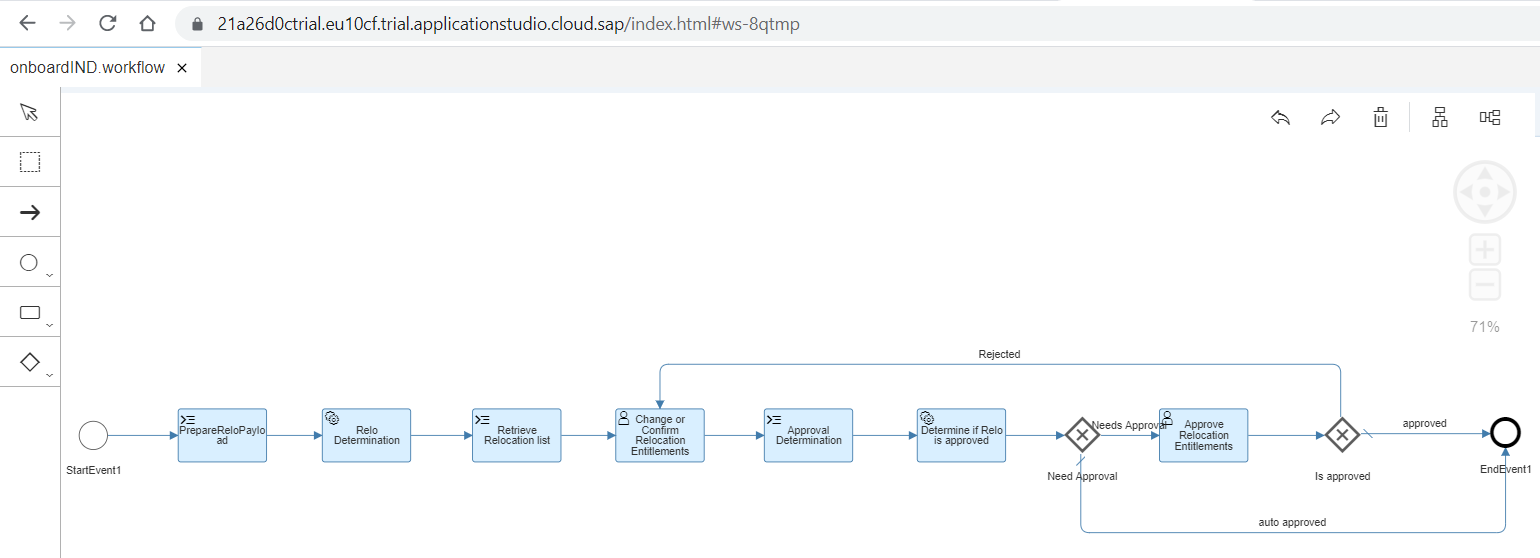
Task: Switch to onboardIND.workflow tab
Action: [x=87, y=68]
